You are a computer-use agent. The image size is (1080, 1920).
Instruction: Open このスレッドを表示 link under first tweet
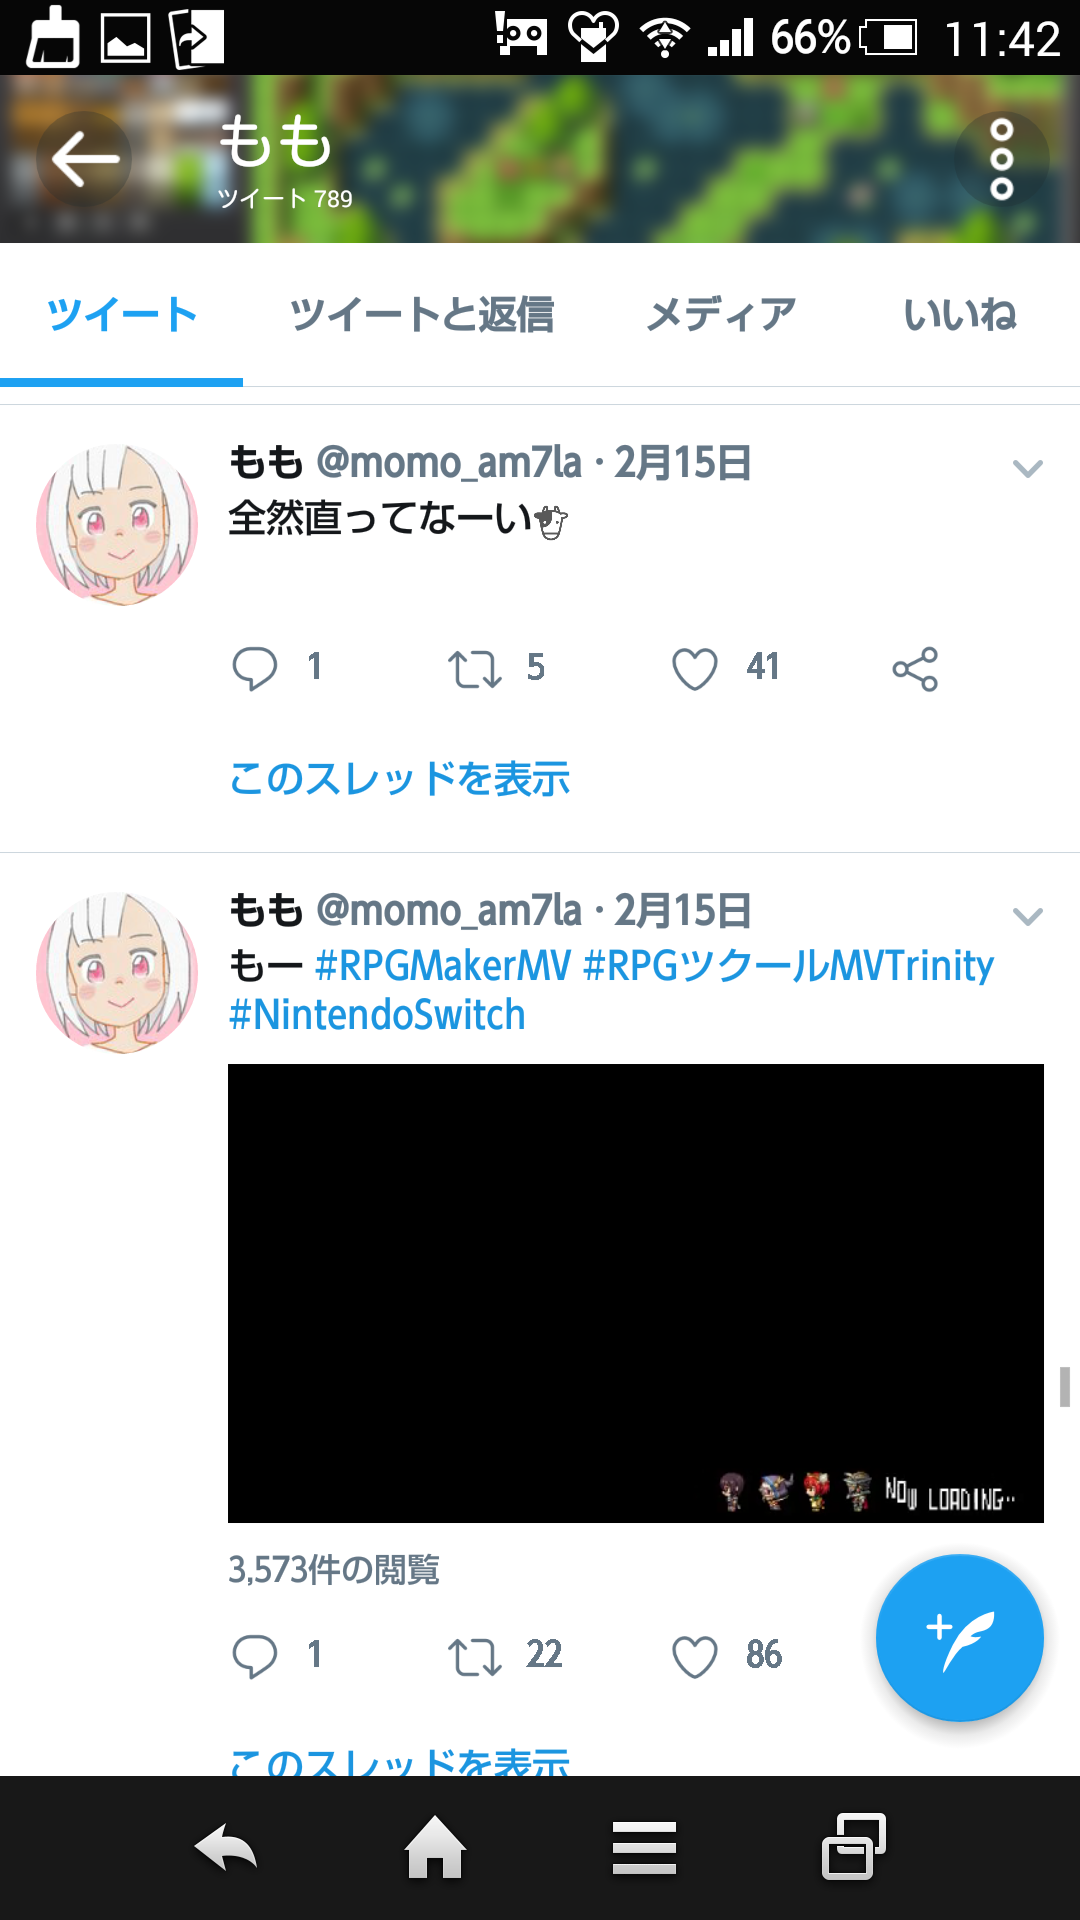coord(400,778)
